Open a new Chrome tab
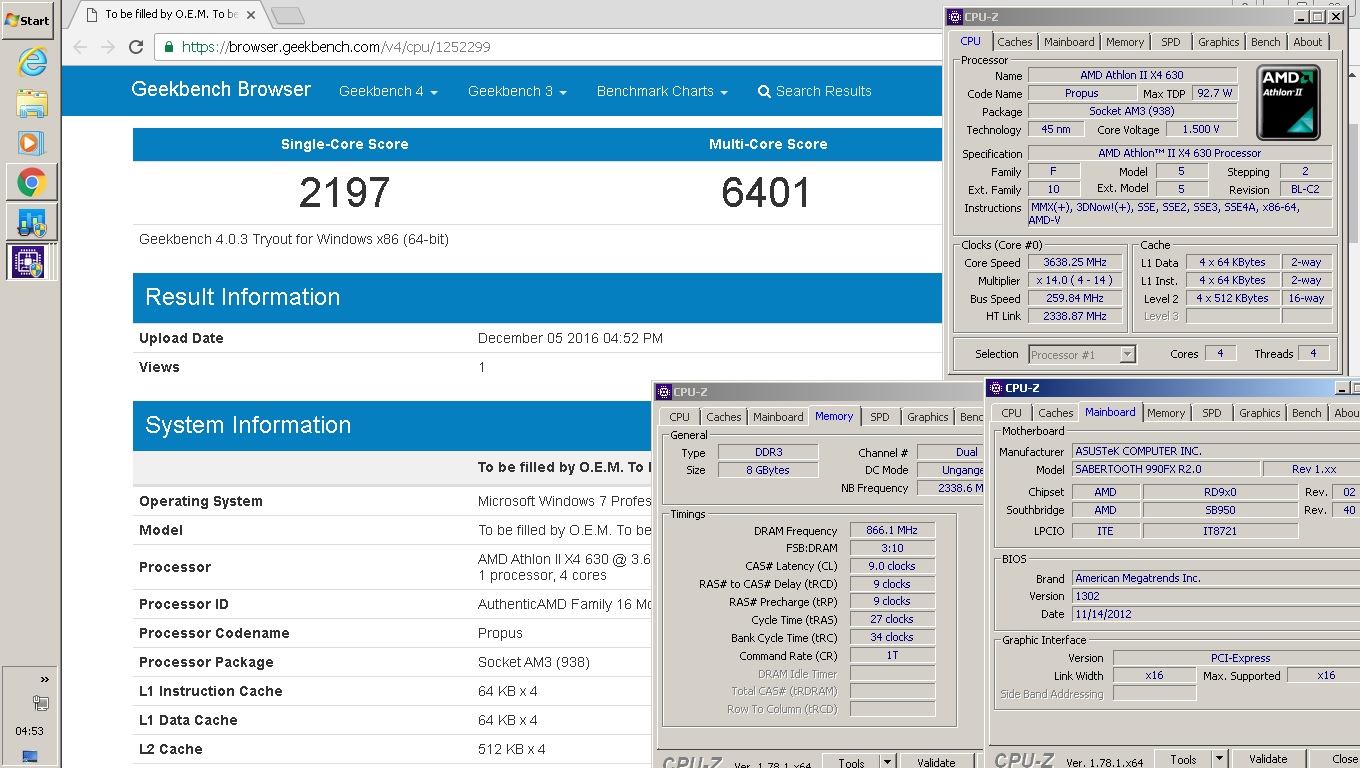 coord(288,15)
